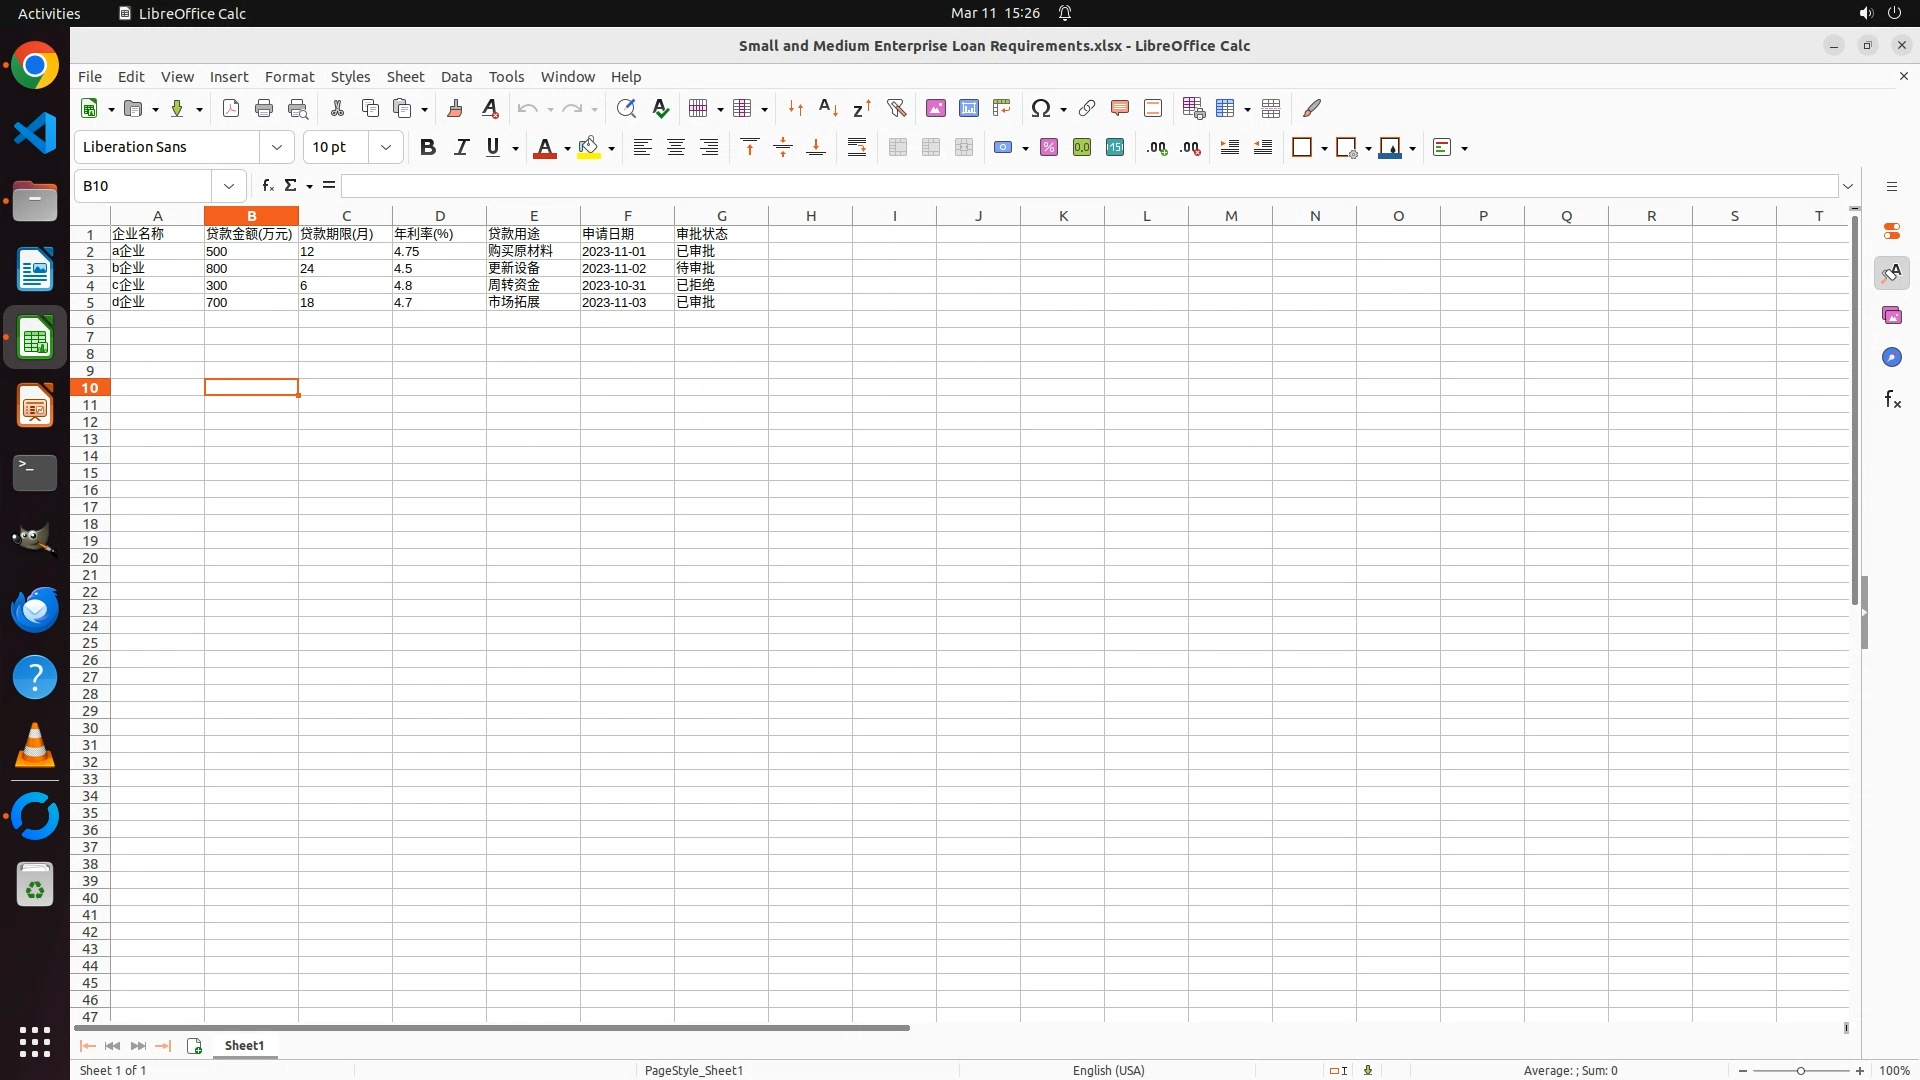Image resolution: width=1920 pixels, height=1080 pixels.
Task: Select the Sheet1 tab
Action: (244, 1046)
